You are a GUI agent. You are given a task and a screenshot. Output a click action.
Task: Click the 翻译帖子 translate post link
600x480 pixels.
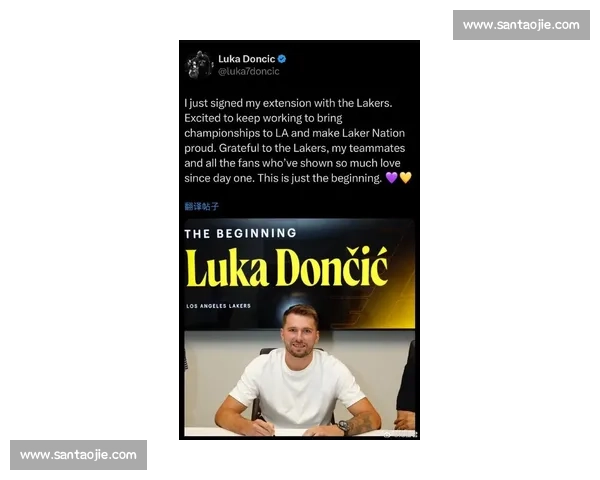pos(201,206)
